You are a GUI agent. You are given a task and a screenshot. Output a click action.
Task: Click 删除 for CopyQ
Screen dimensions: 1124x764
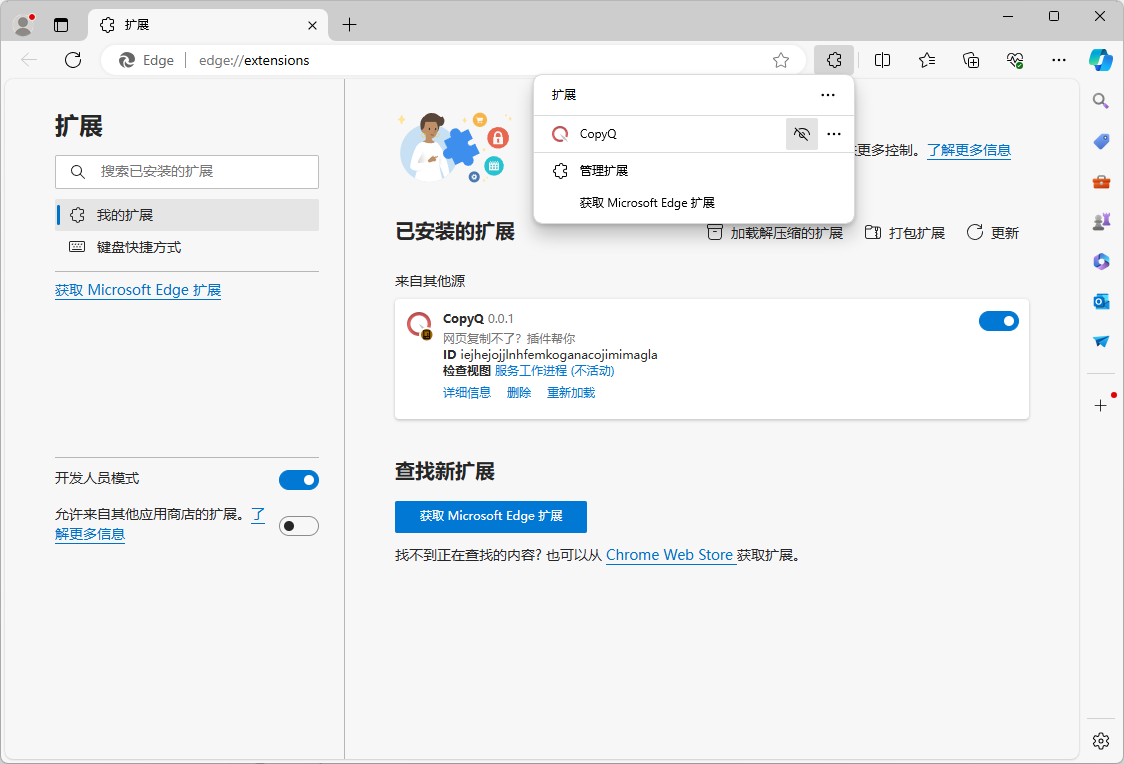click(x=519, y=393)
